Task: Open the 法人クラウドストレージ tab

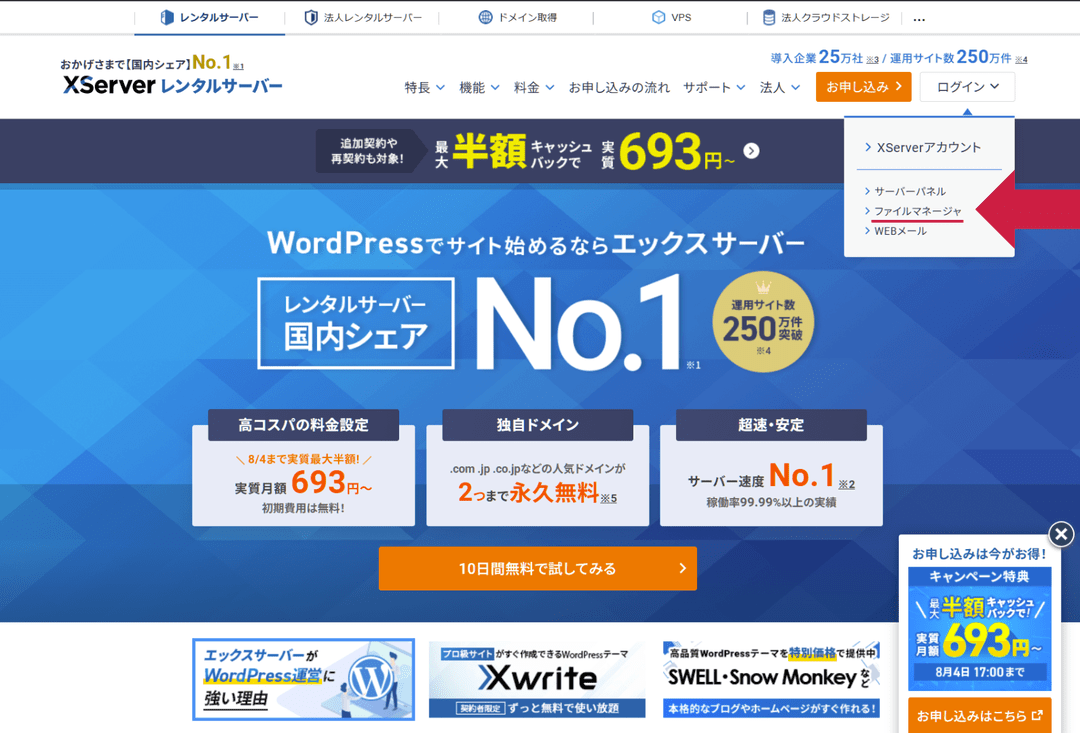Action: click(x=826, y=17)
